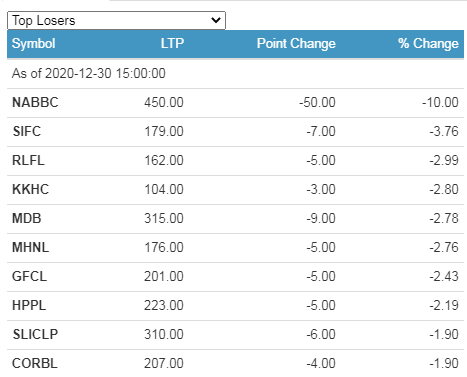Open the MDB symbol link
Viewport: 467px width, 377px height.
[27, 218]
